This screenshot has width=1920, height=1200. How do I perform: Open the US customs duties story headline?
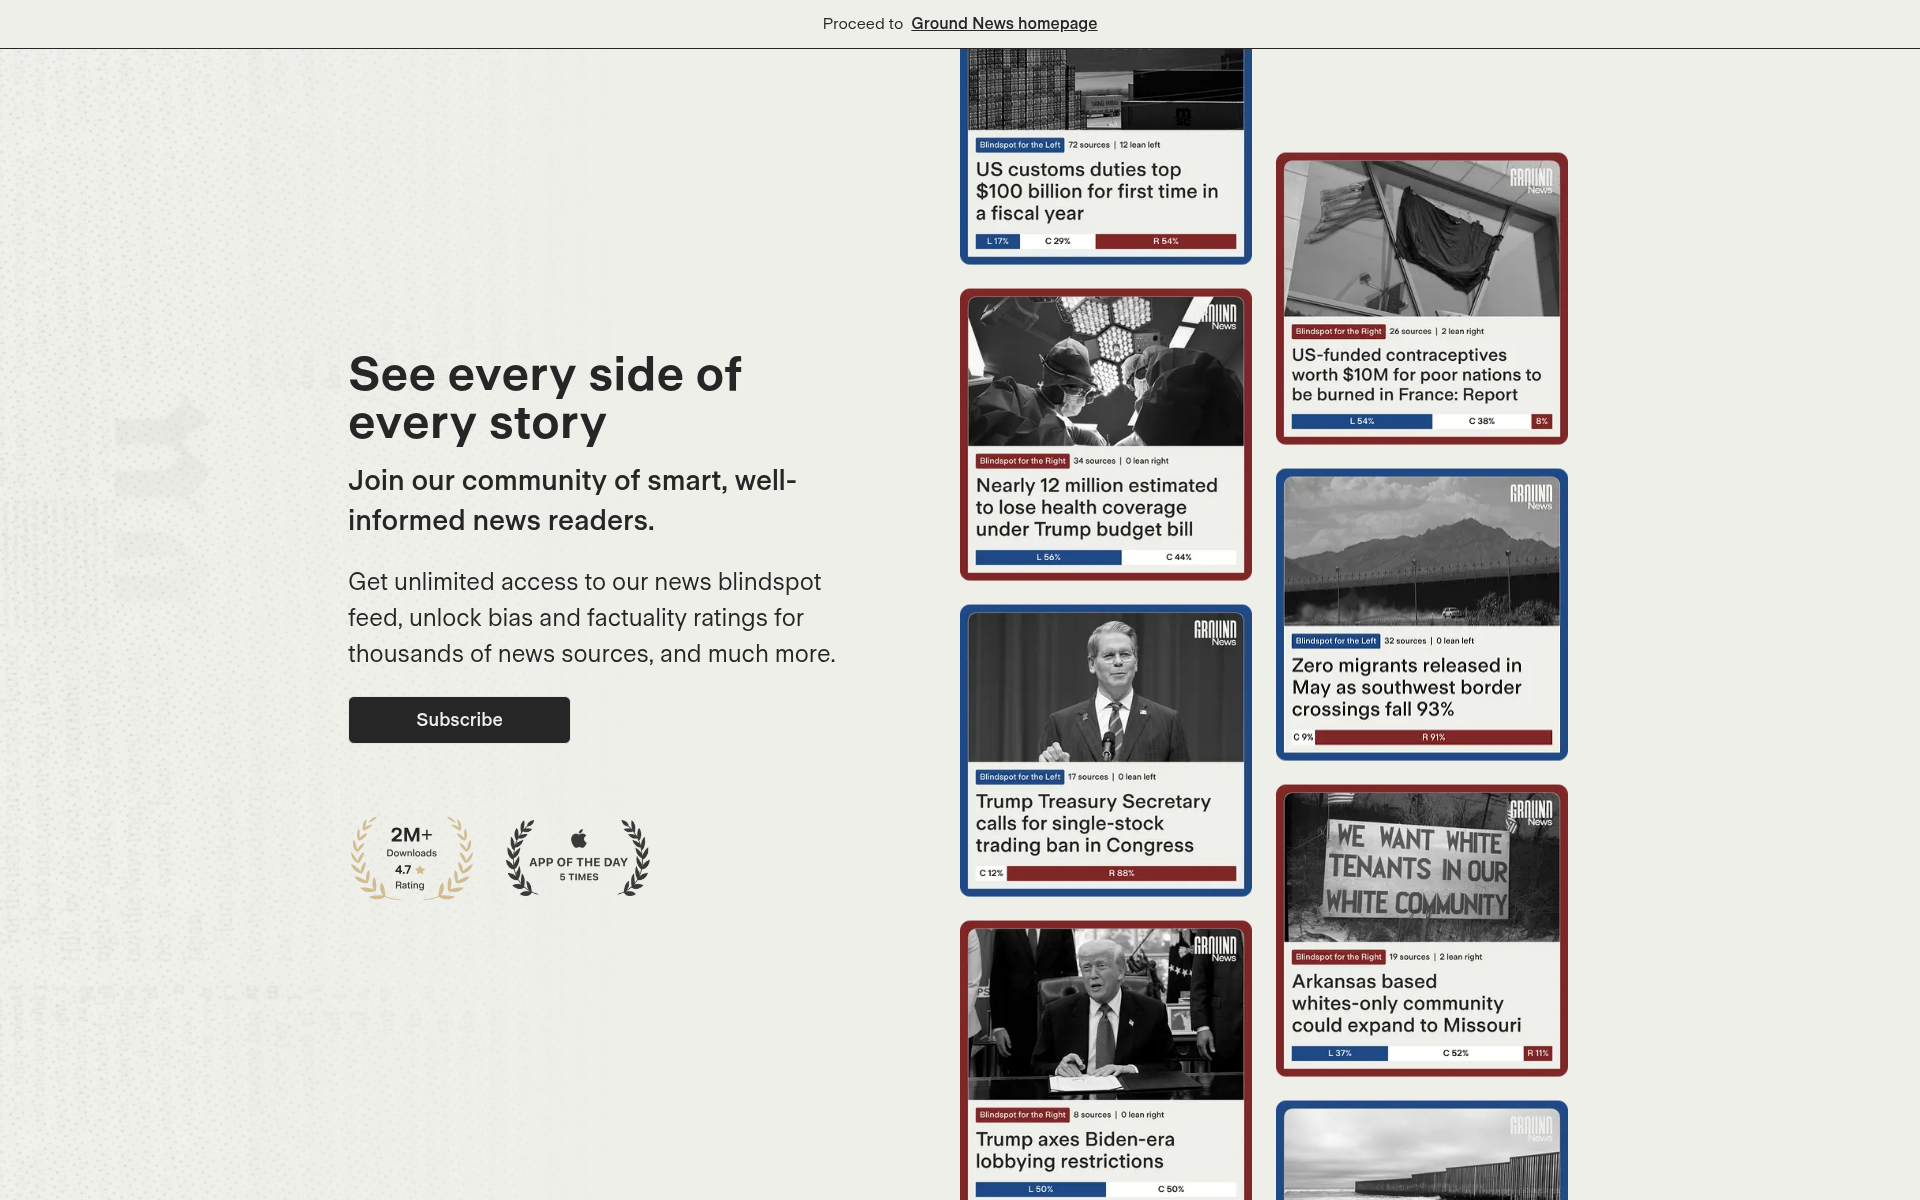coord(1097,191)
